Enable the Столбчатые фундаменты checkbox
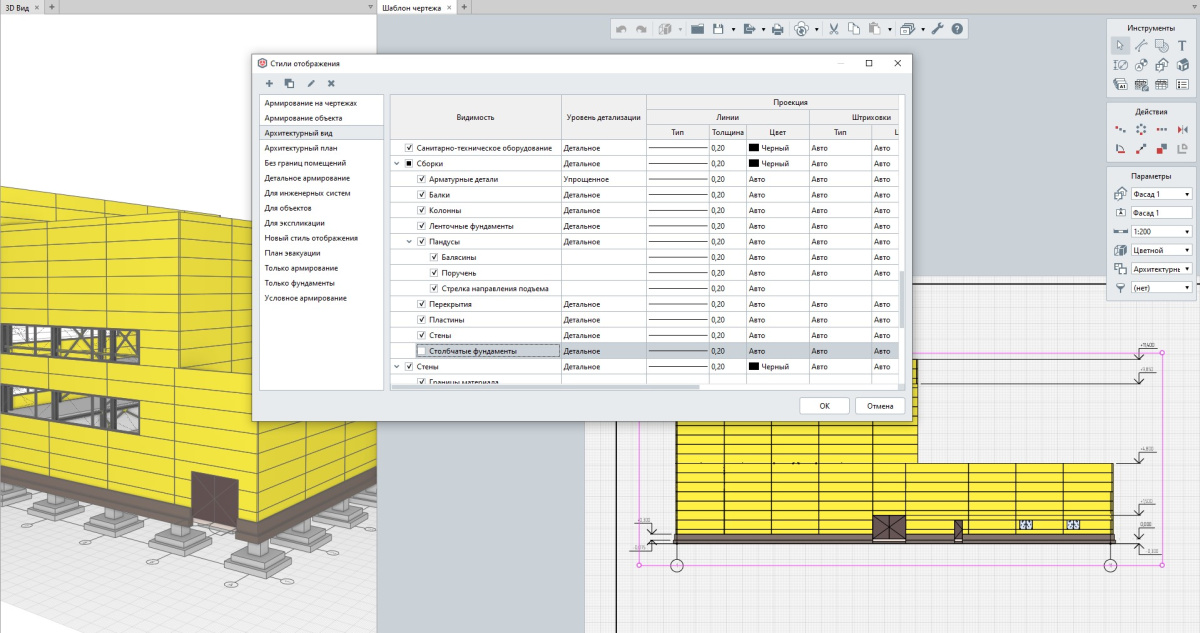Screen dimensions: 1200x633 click(421, 351)
